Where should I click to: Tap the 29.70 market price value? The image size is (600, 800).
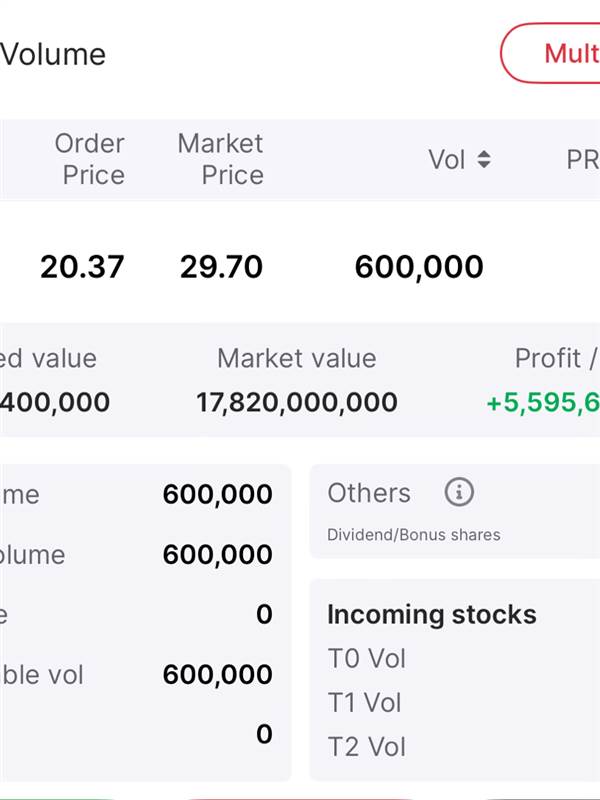click(221, 267)
